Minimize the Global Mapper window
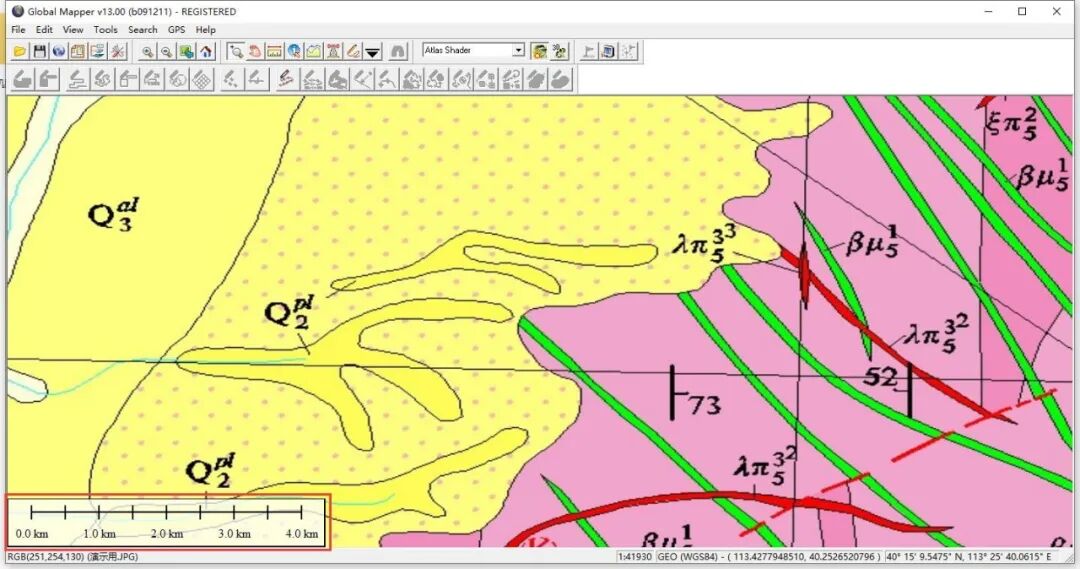Viewport: 1080px width, 569px height. pos(989,11)
